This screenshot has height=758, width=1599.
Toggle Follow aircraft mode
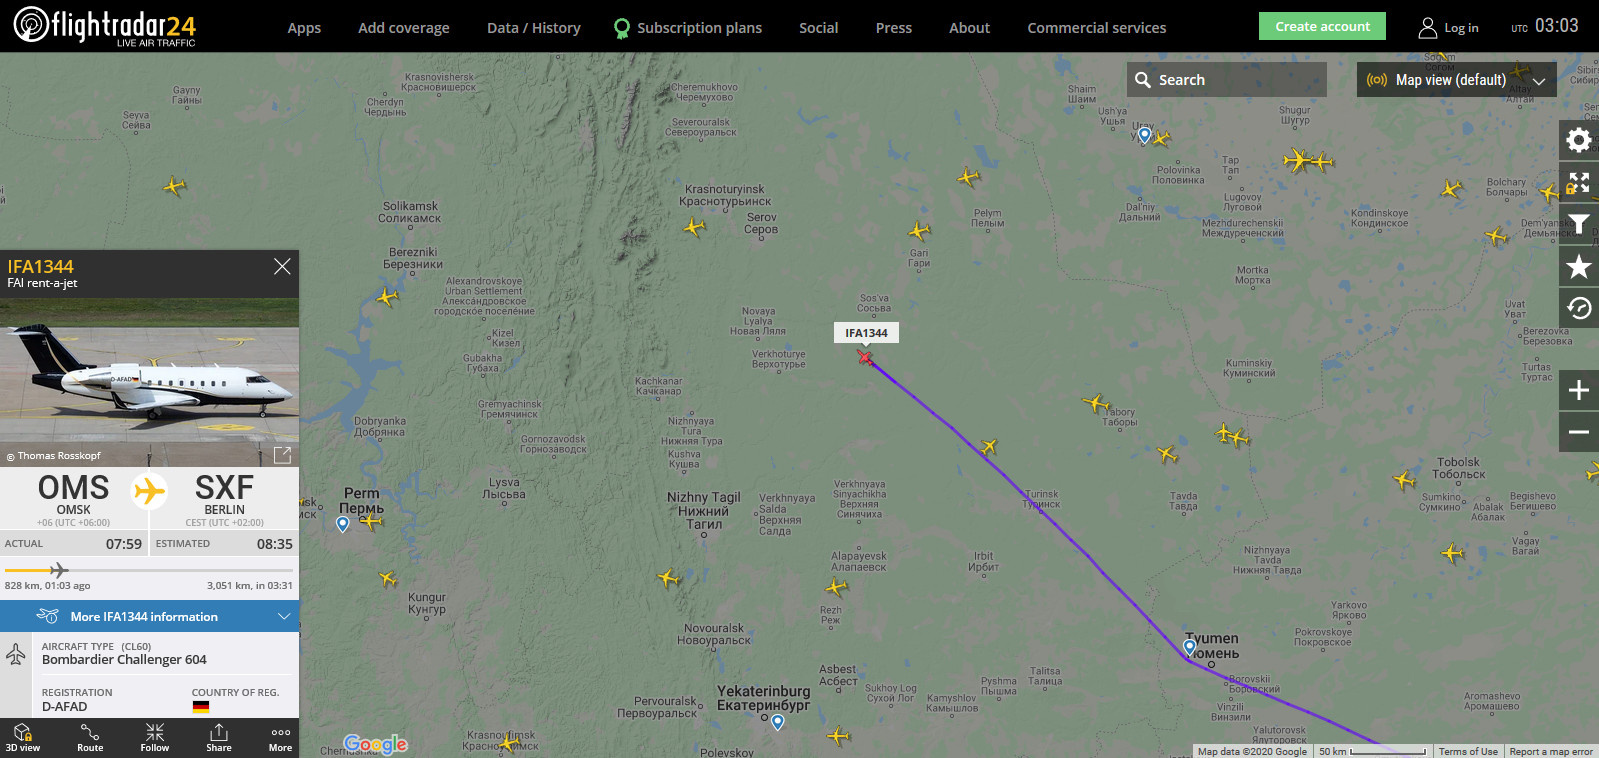click(155, 738)
